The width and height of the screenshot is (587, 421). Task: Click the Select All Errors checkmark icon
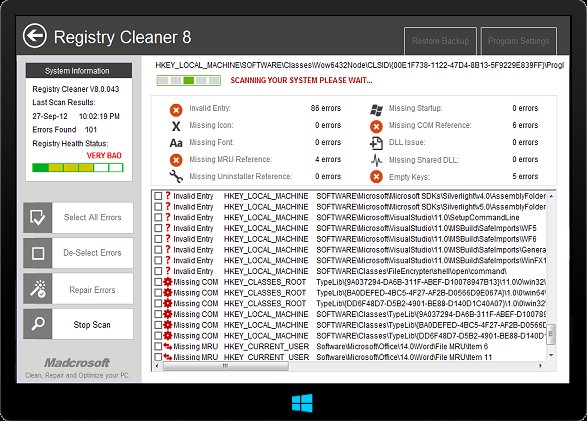pos(38,217)
